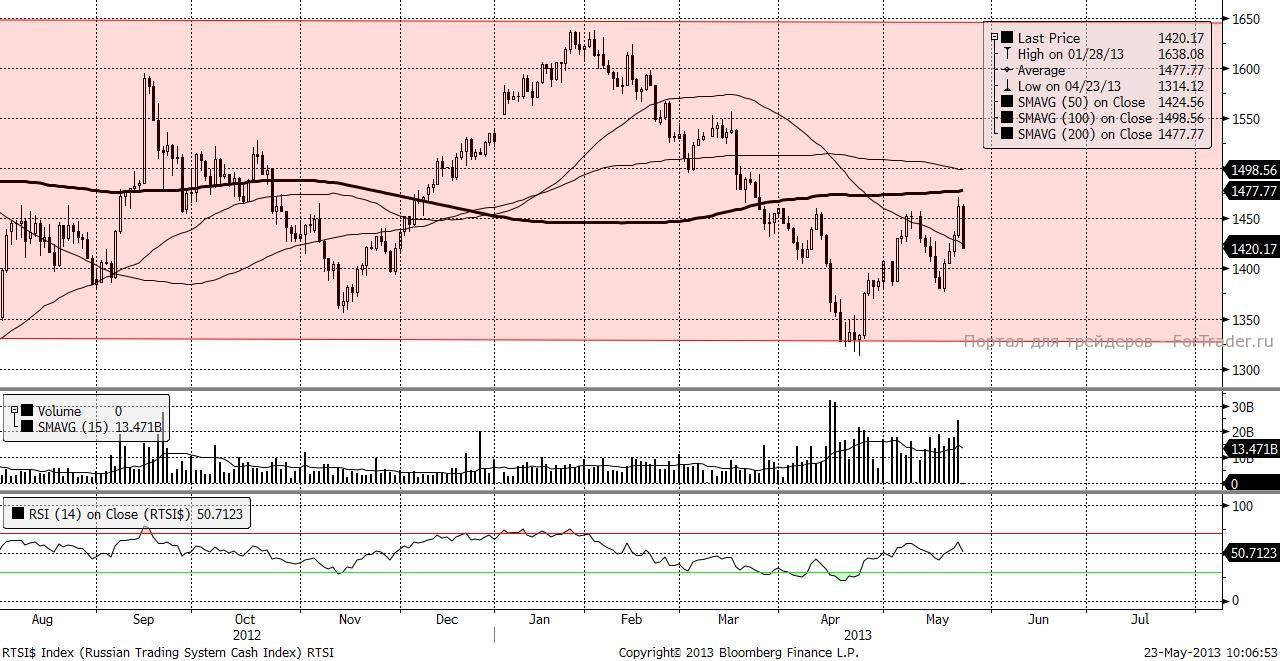Screen dimensions: 1280x661
Task: Collapse the Last Price legend tree
Action: click(x=994, y=38)
